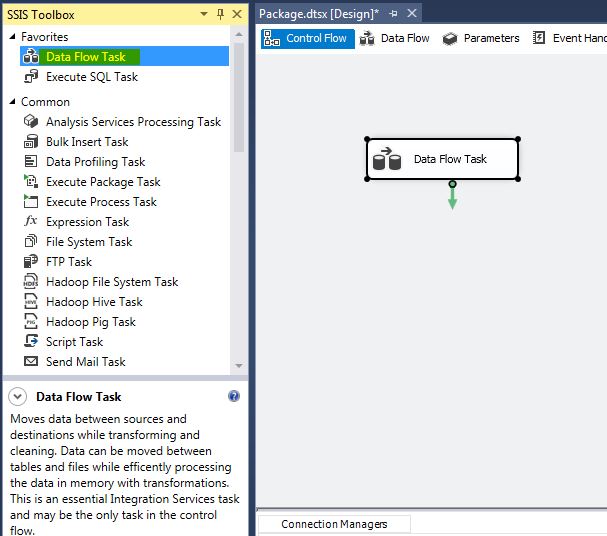This screenshot has height=536, width=607.
Task: Switch to the Control Flow tab
Action: 308,38
